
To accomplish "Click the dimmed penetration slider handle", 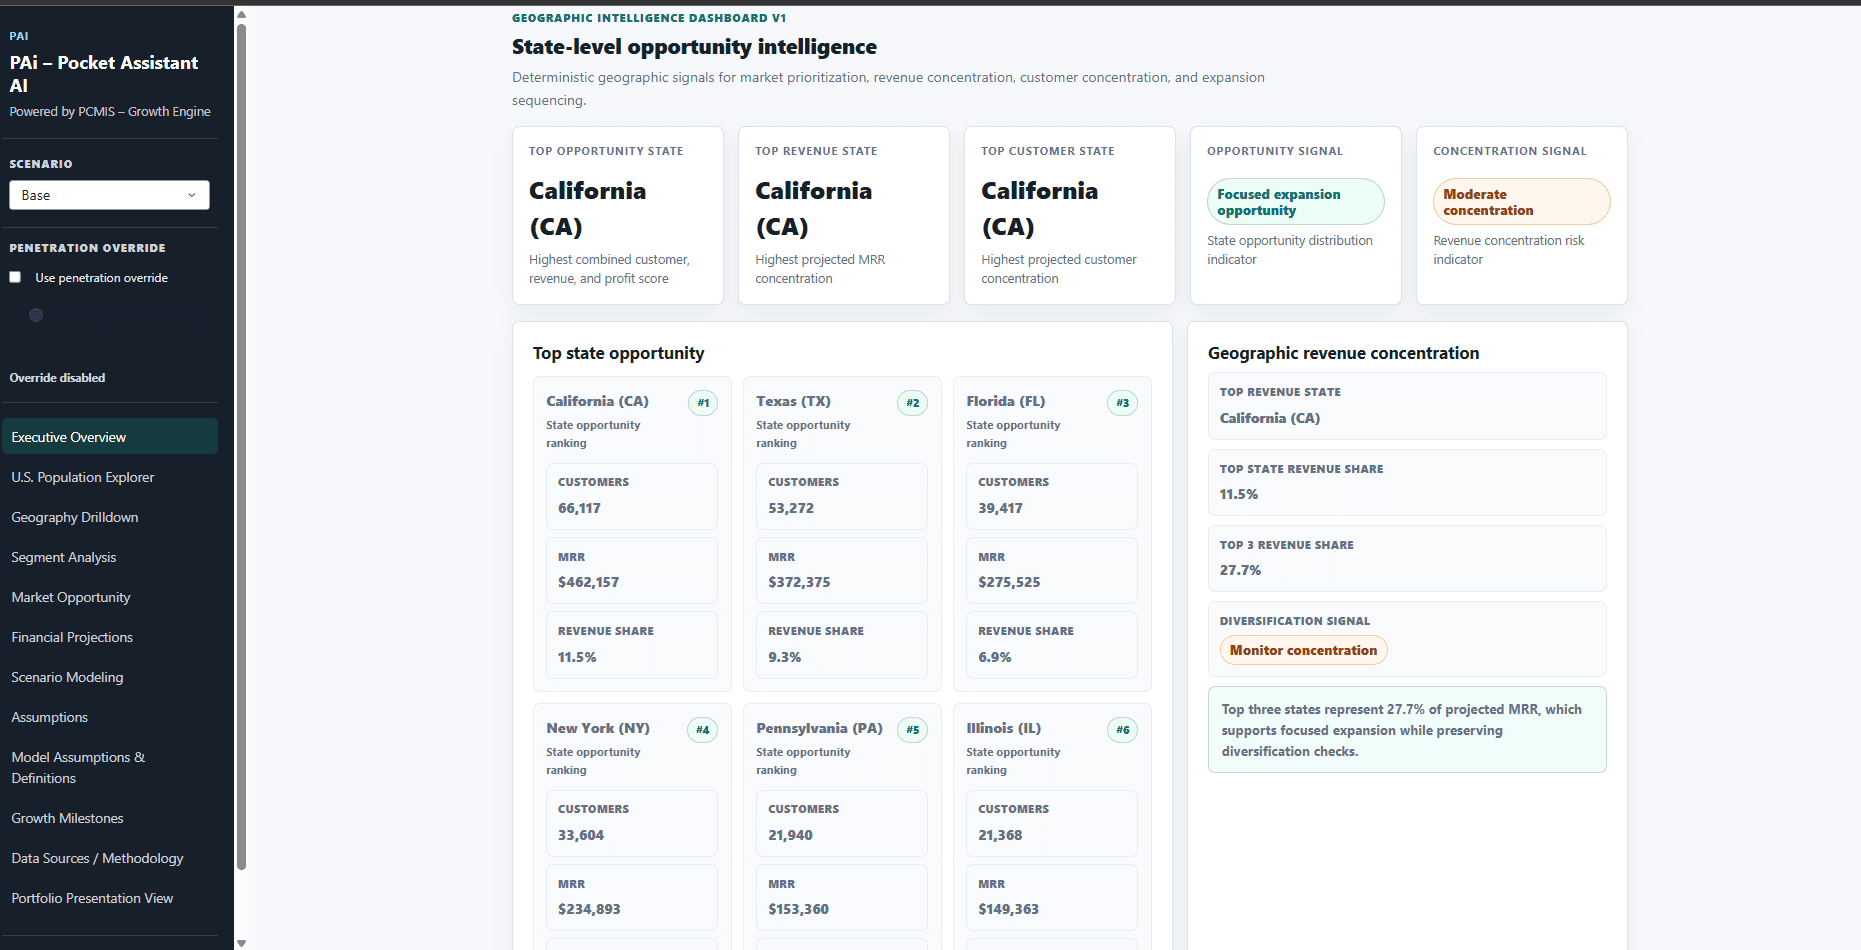I will coord(36,315).
